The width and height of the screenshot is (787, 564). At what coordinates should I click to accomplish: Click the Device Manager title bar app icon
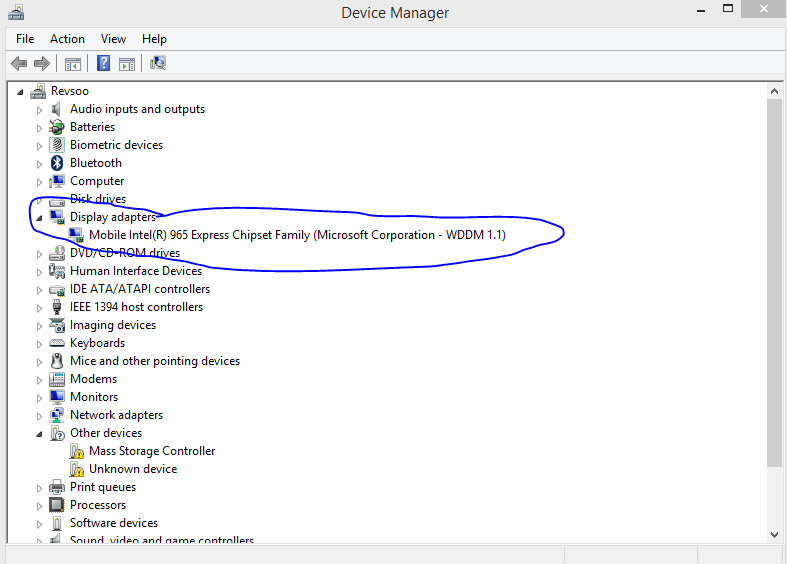(x=16, y=12)
